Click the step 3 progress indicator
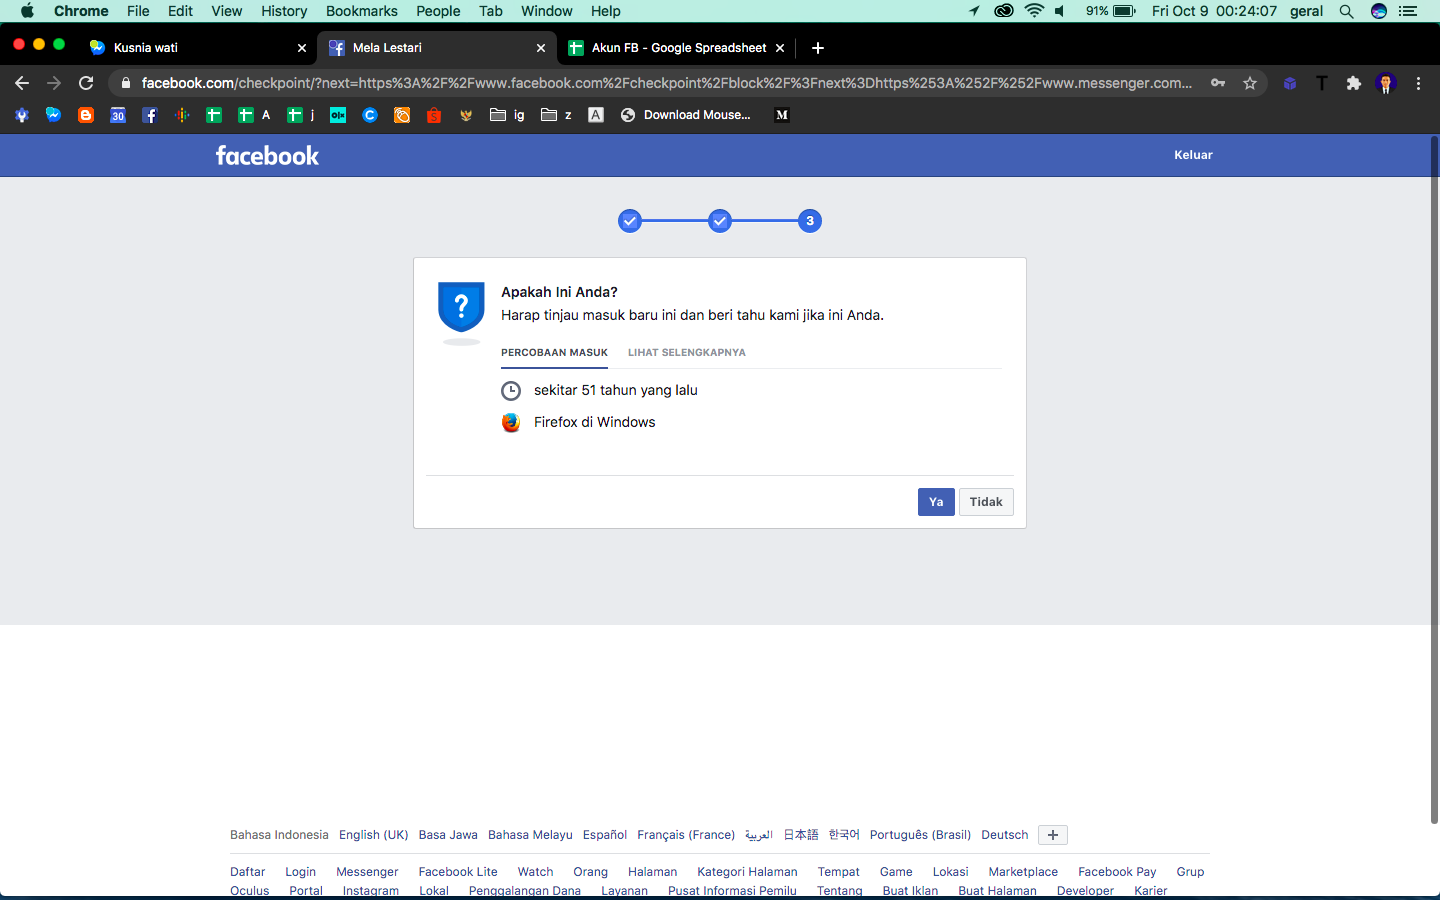1440x900 pixels. click(x=810, y=221)
